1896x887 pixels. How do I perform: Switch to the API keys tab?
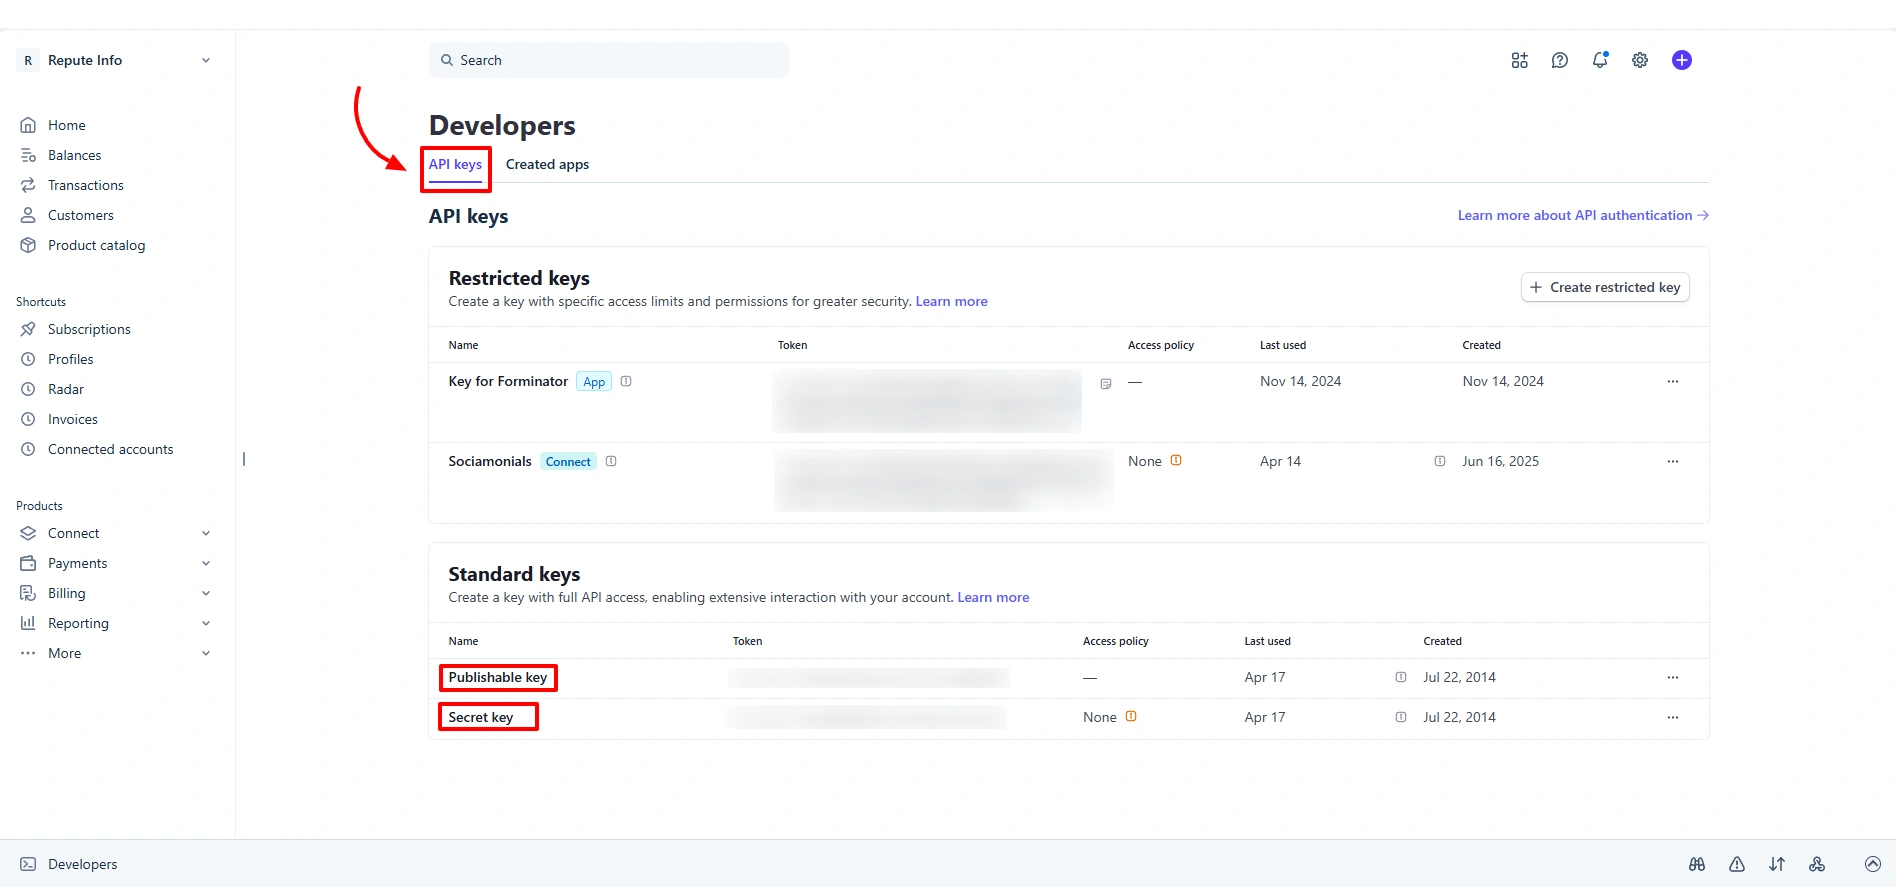tap(455, 164)
